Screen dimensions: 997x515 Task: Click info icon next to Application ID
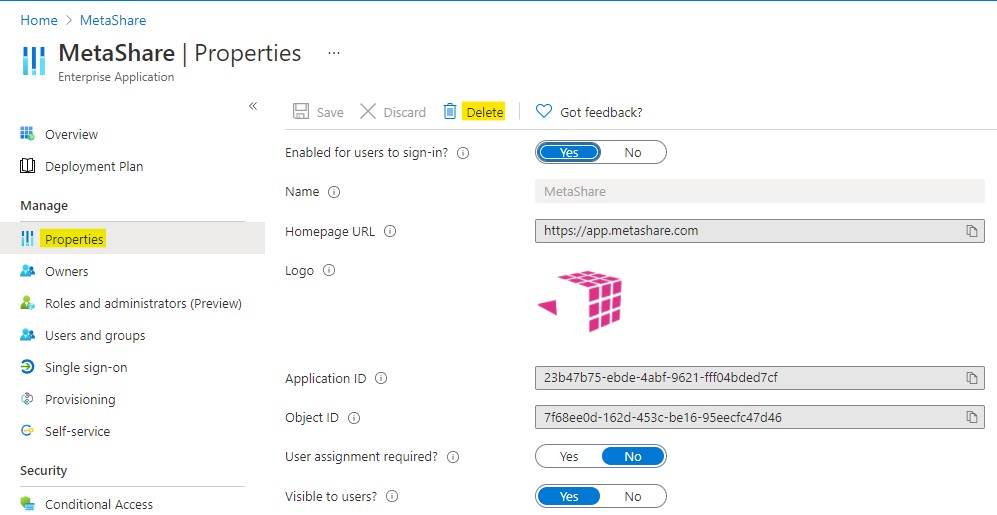(381, 378)
